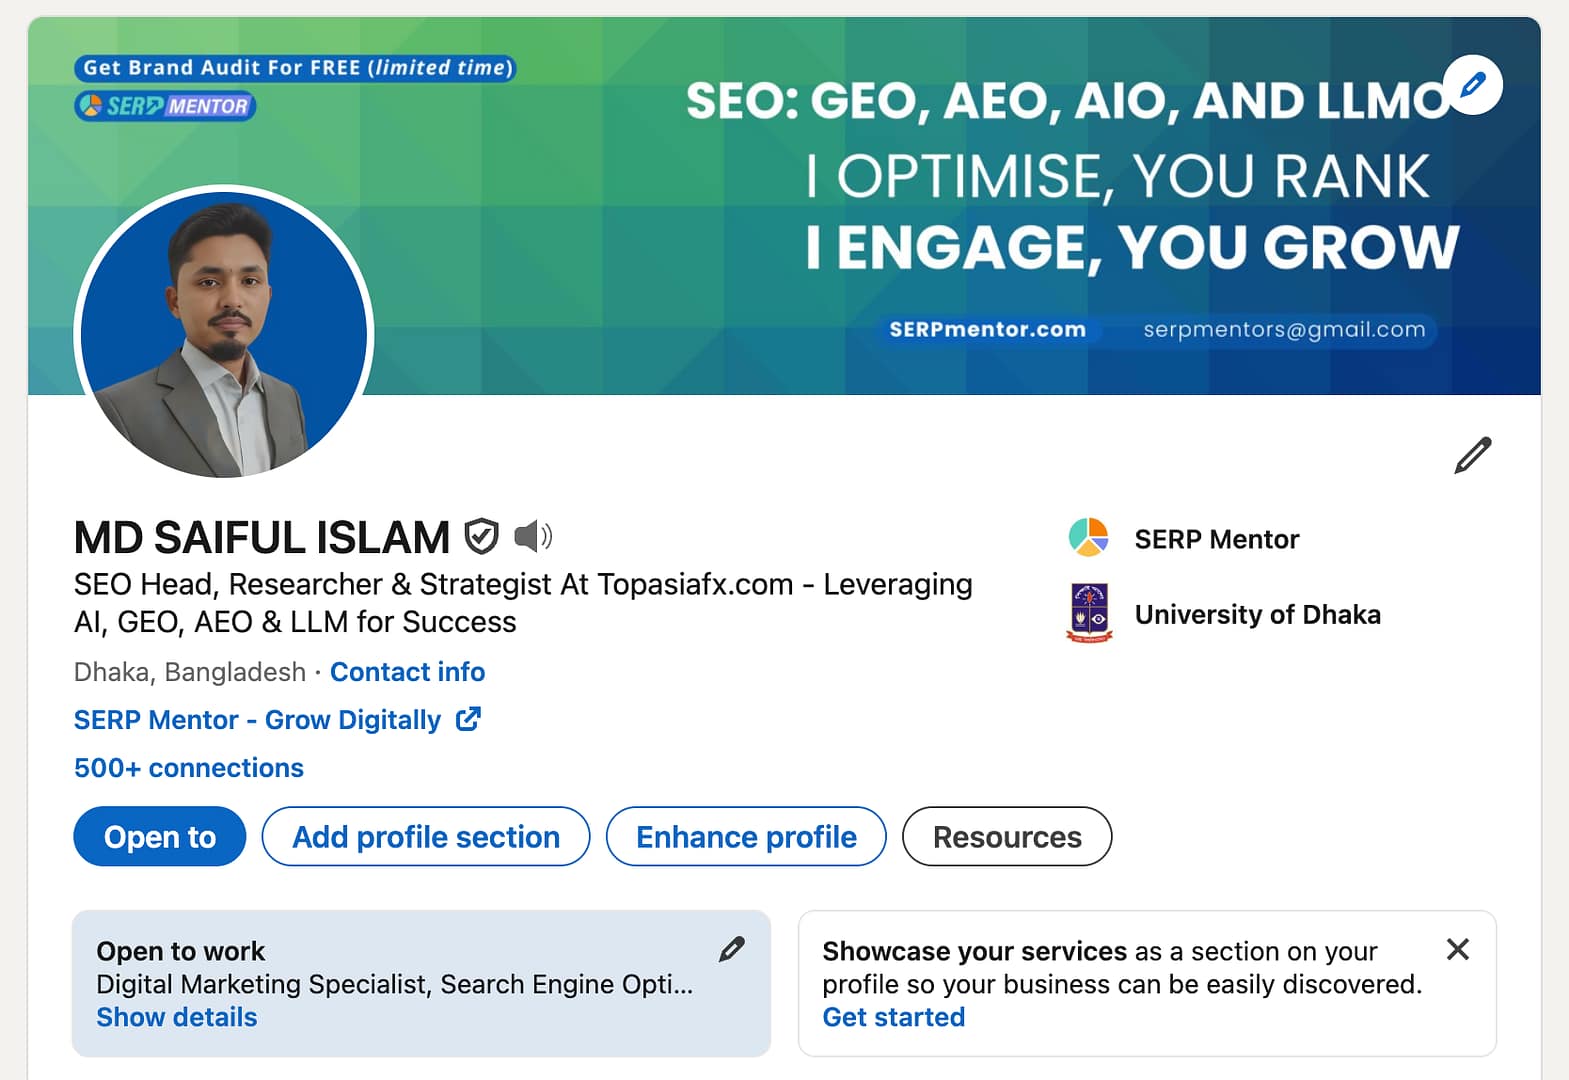Click Add profile section button
Screen dimensions: 1569x1080
(425, 836)
